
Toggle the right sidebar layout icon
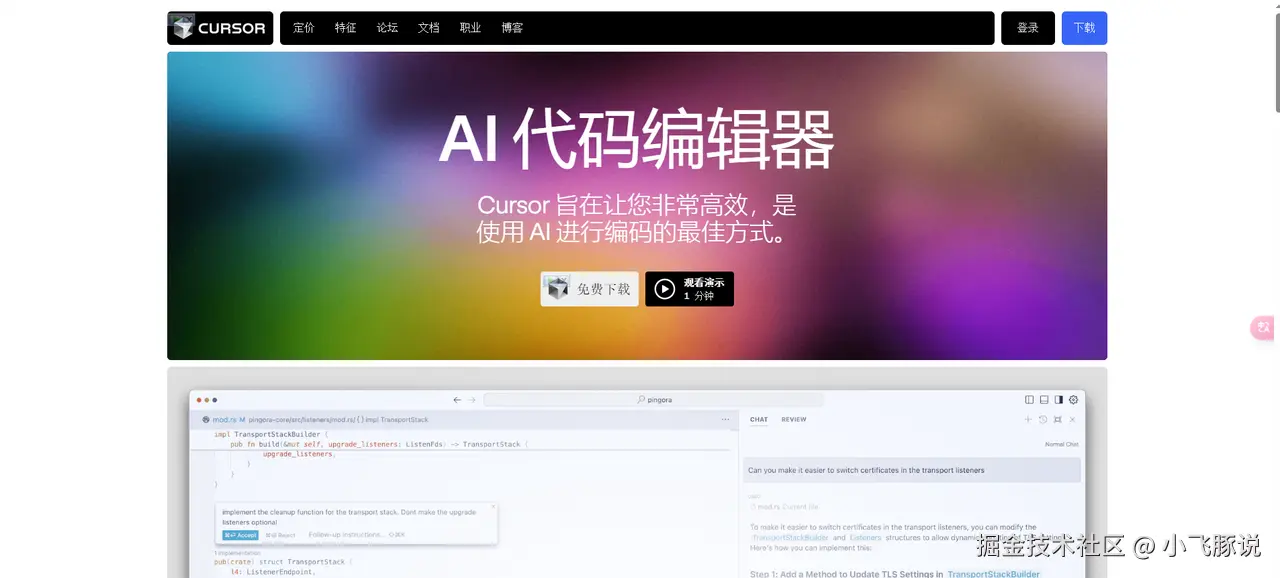[1059, 400]
